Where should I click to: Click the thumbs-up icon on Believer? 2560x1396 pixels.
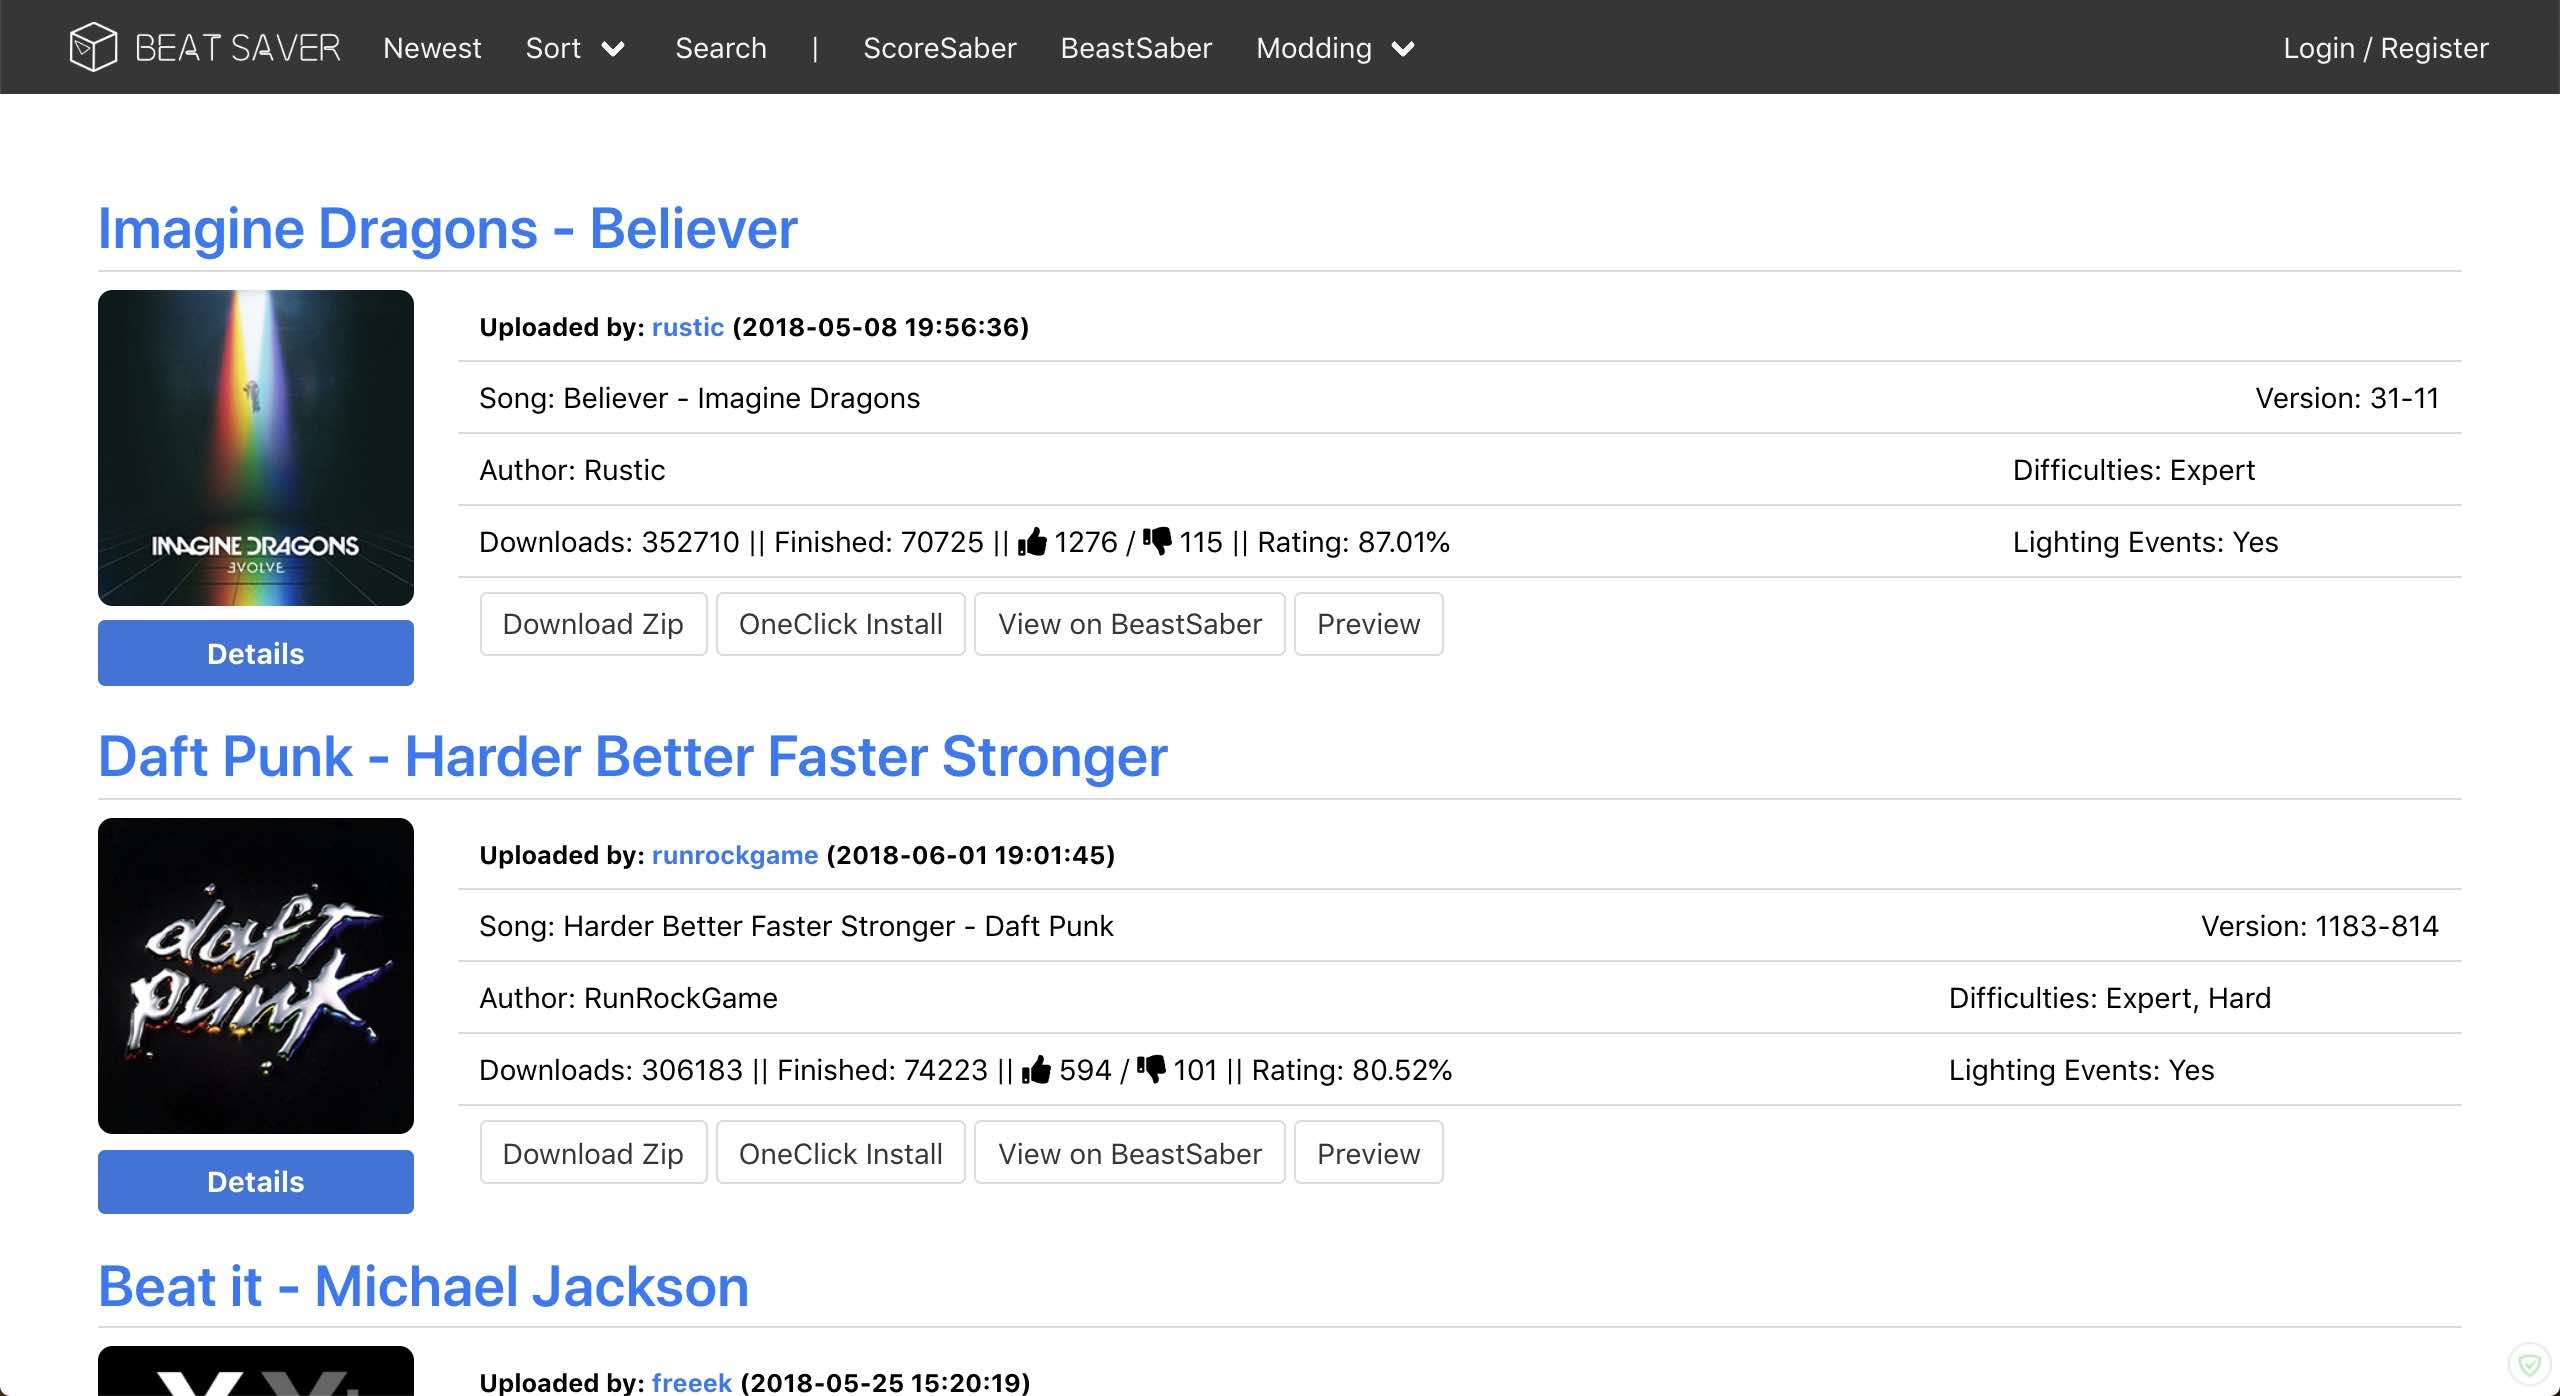pyautogui.click(x=1032, y=541)
